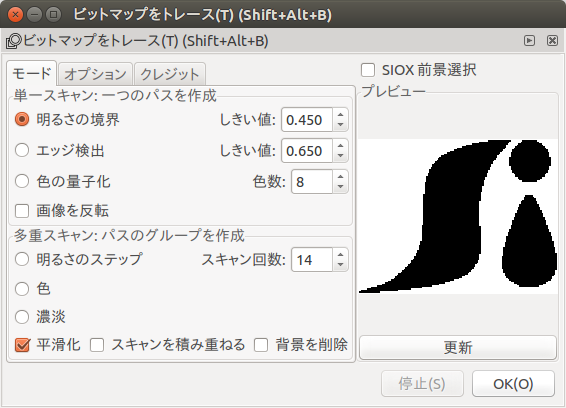Click the 更新 preview update button
This screenshot has width=566, height=408.
tap(458, 347)
